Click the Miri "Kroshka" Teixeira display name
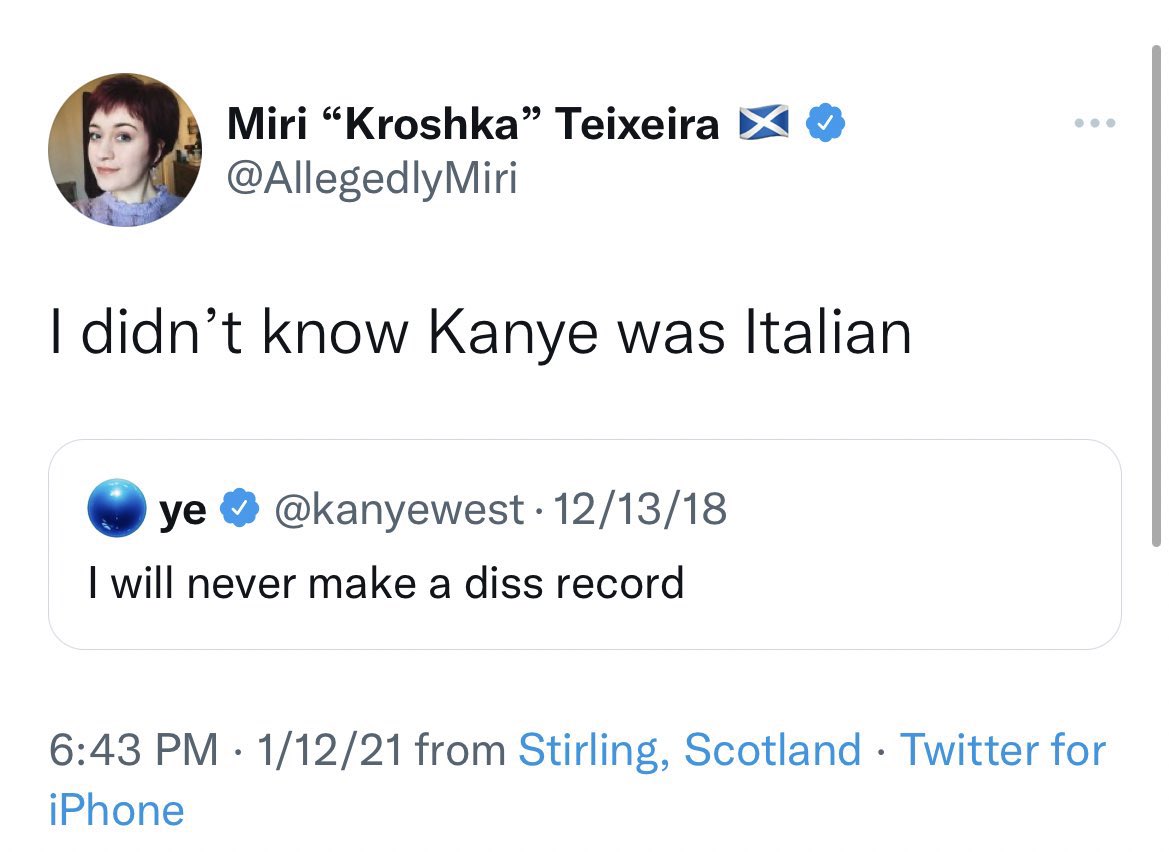This screenshot has width=1169, height=852. click(x=473, y=124)
